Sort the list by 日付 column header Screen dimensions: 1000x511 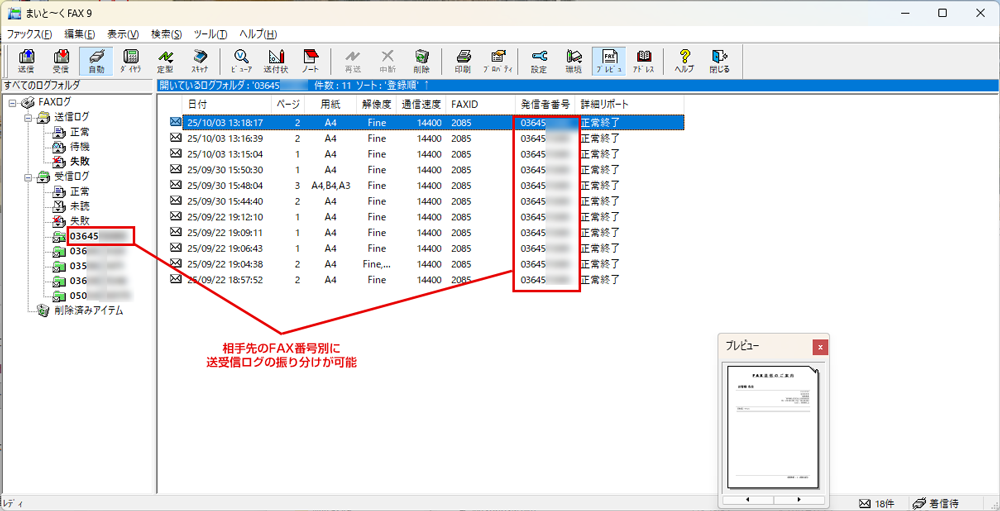(197, 104)
